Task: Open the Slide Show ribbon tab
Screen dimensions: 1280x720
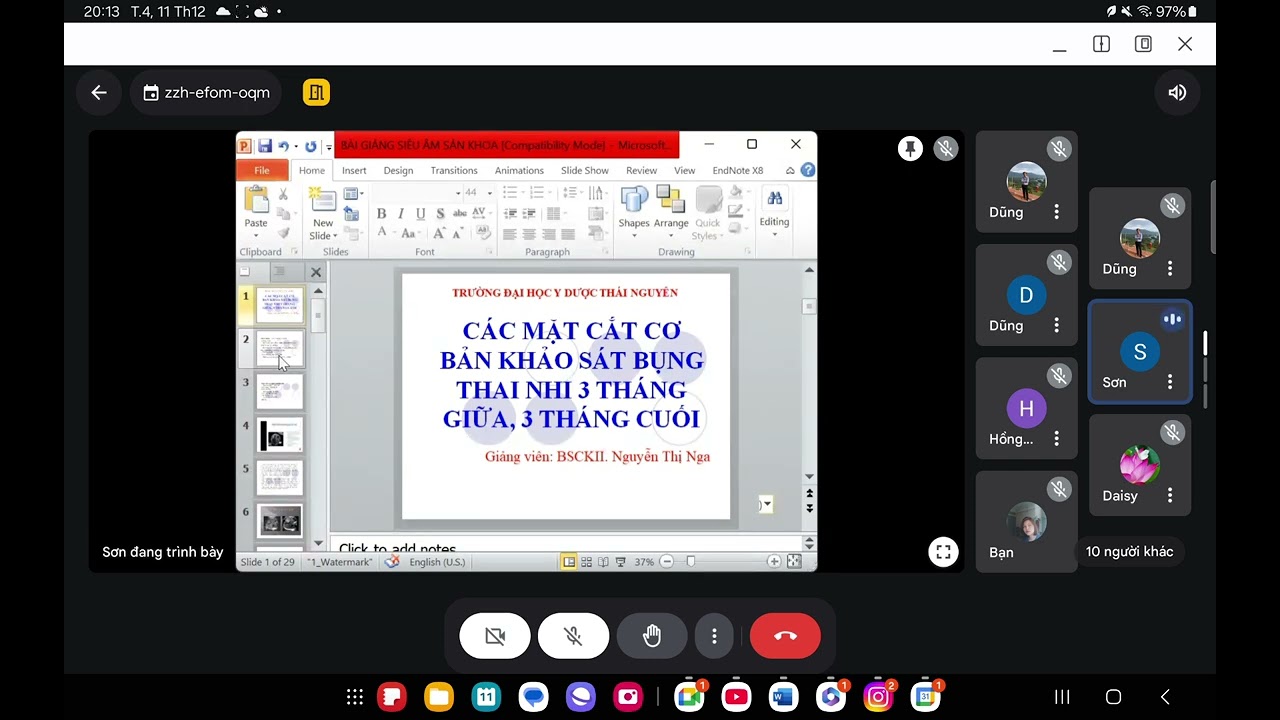Action: pyautogui.click(x=585, y=170)
